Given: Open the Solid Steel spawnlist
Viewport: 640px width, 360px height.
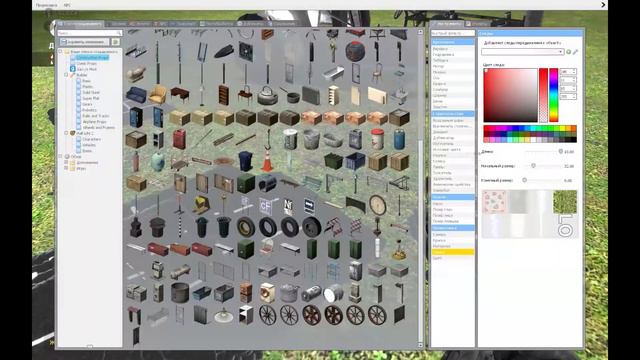Looking at the screenshot, I should [91, 93].
